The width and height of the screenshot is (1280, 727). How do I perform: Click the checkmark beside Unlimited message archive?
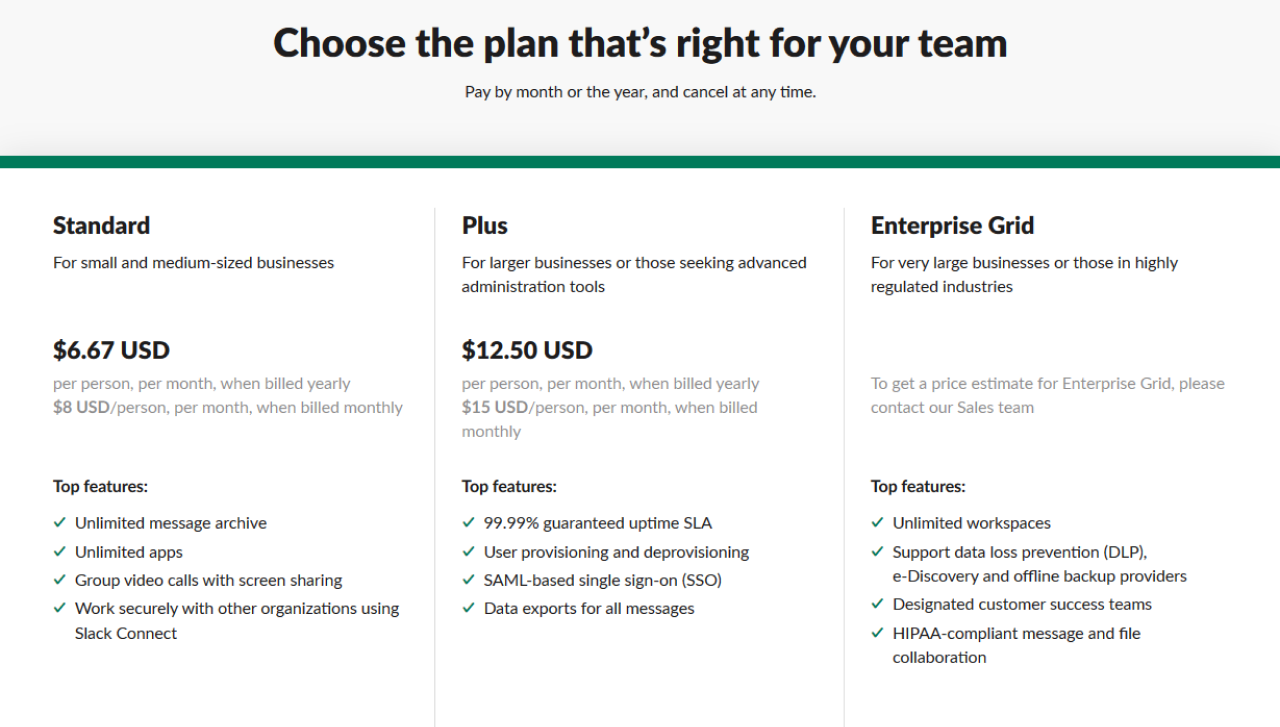60,522
